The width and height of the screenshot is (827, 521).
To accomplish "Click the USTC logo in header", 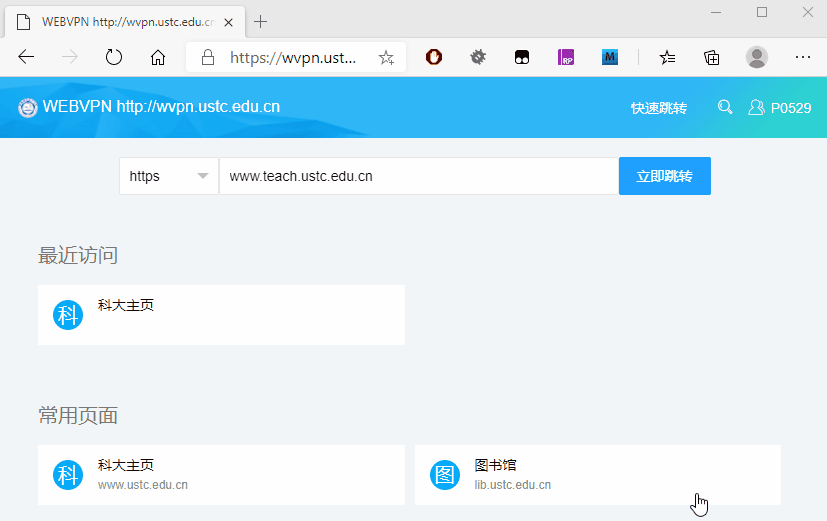I will tap(27, 108).
